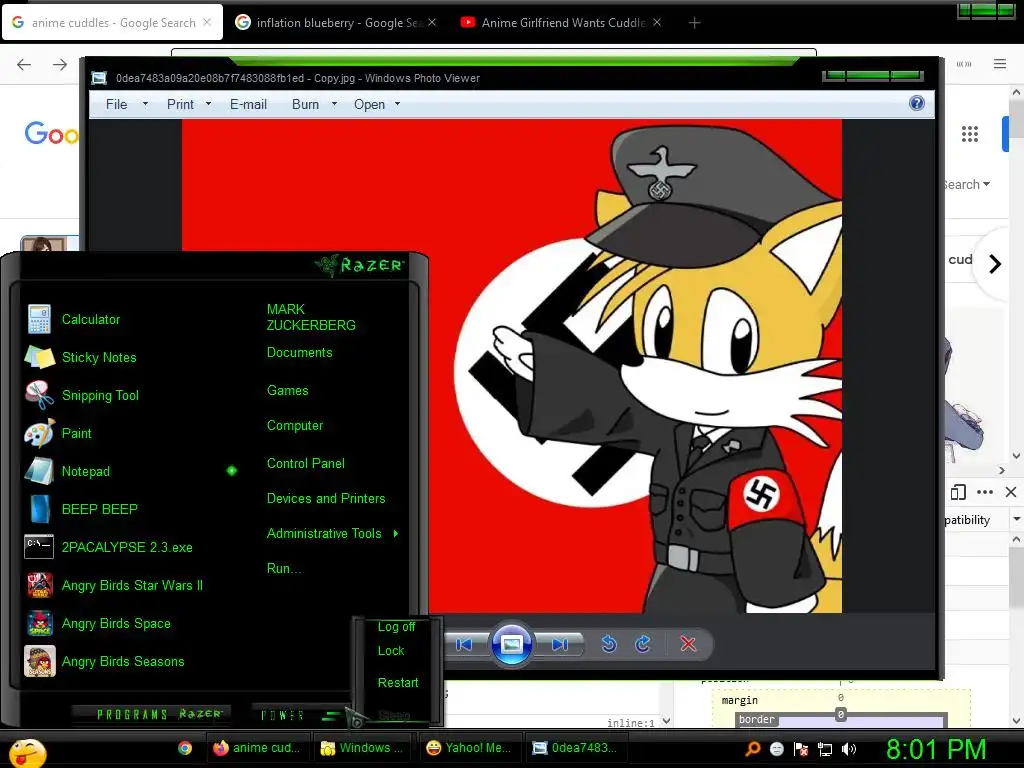The image size is (1024, 768).
Task: Open Calculator from the start menu
Action: pos(91,319)
